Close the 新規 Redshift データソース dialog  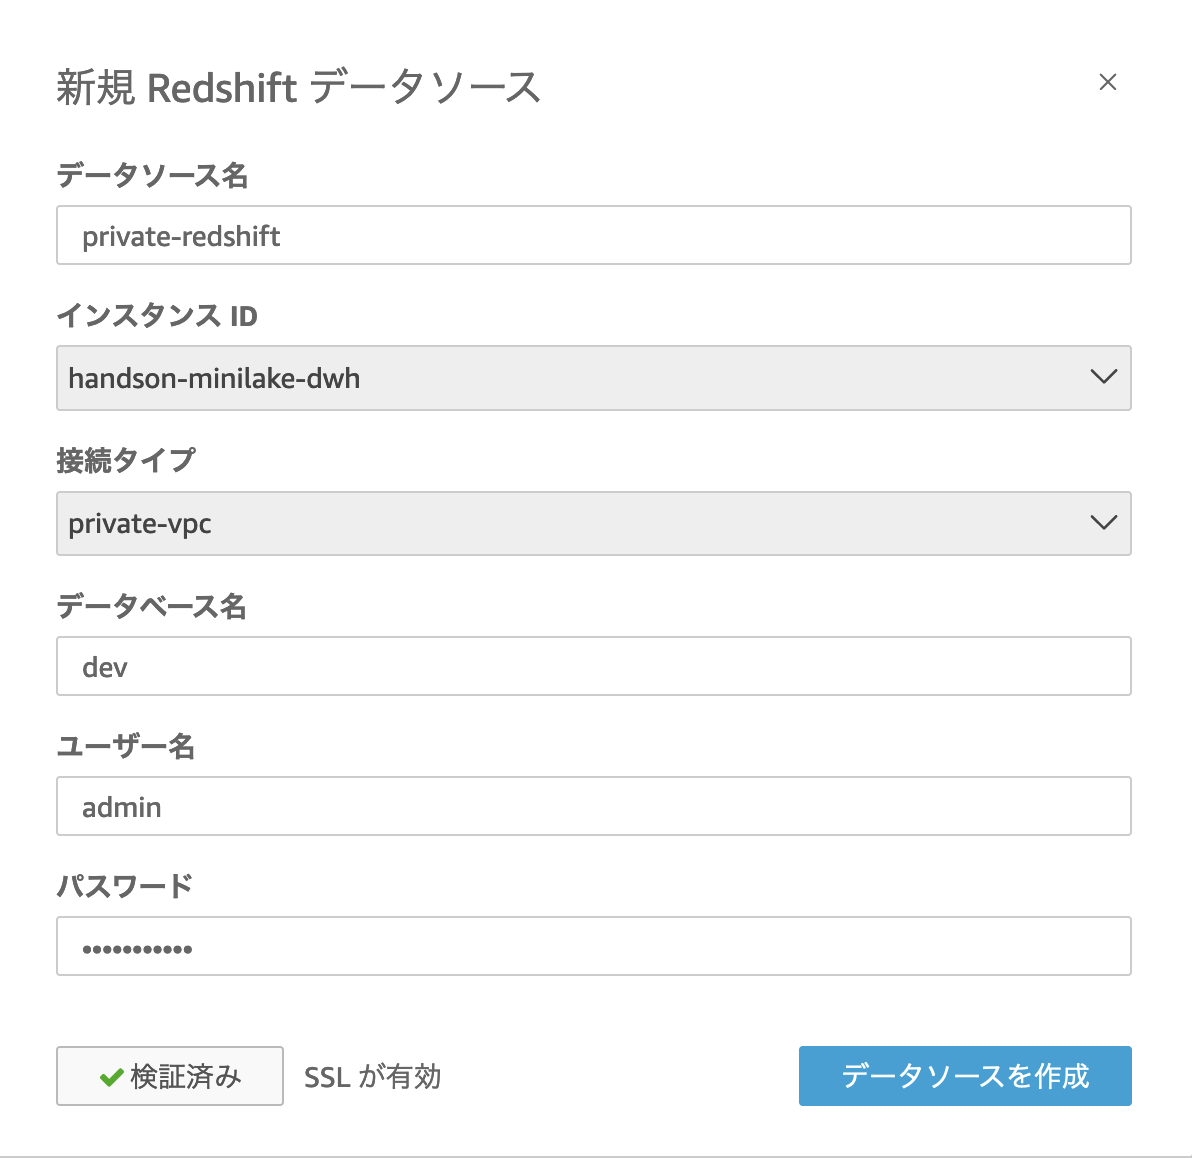(1108, 82)
